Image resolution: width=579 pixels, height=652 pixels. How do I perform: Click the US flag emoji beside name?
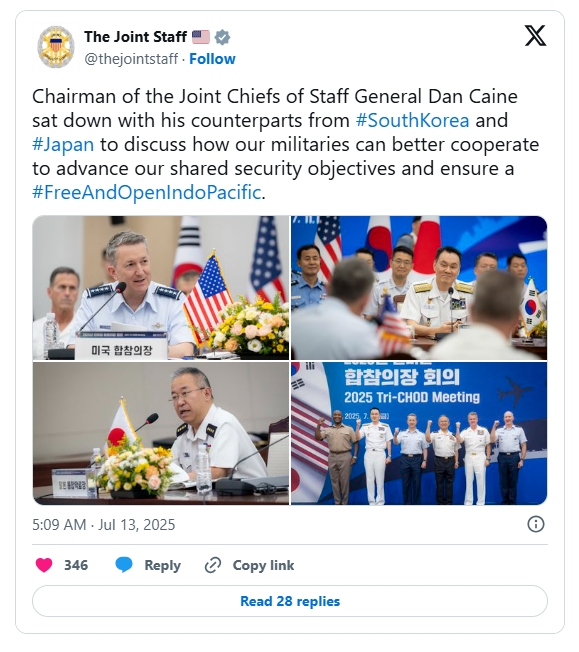(x=200, y=37)
